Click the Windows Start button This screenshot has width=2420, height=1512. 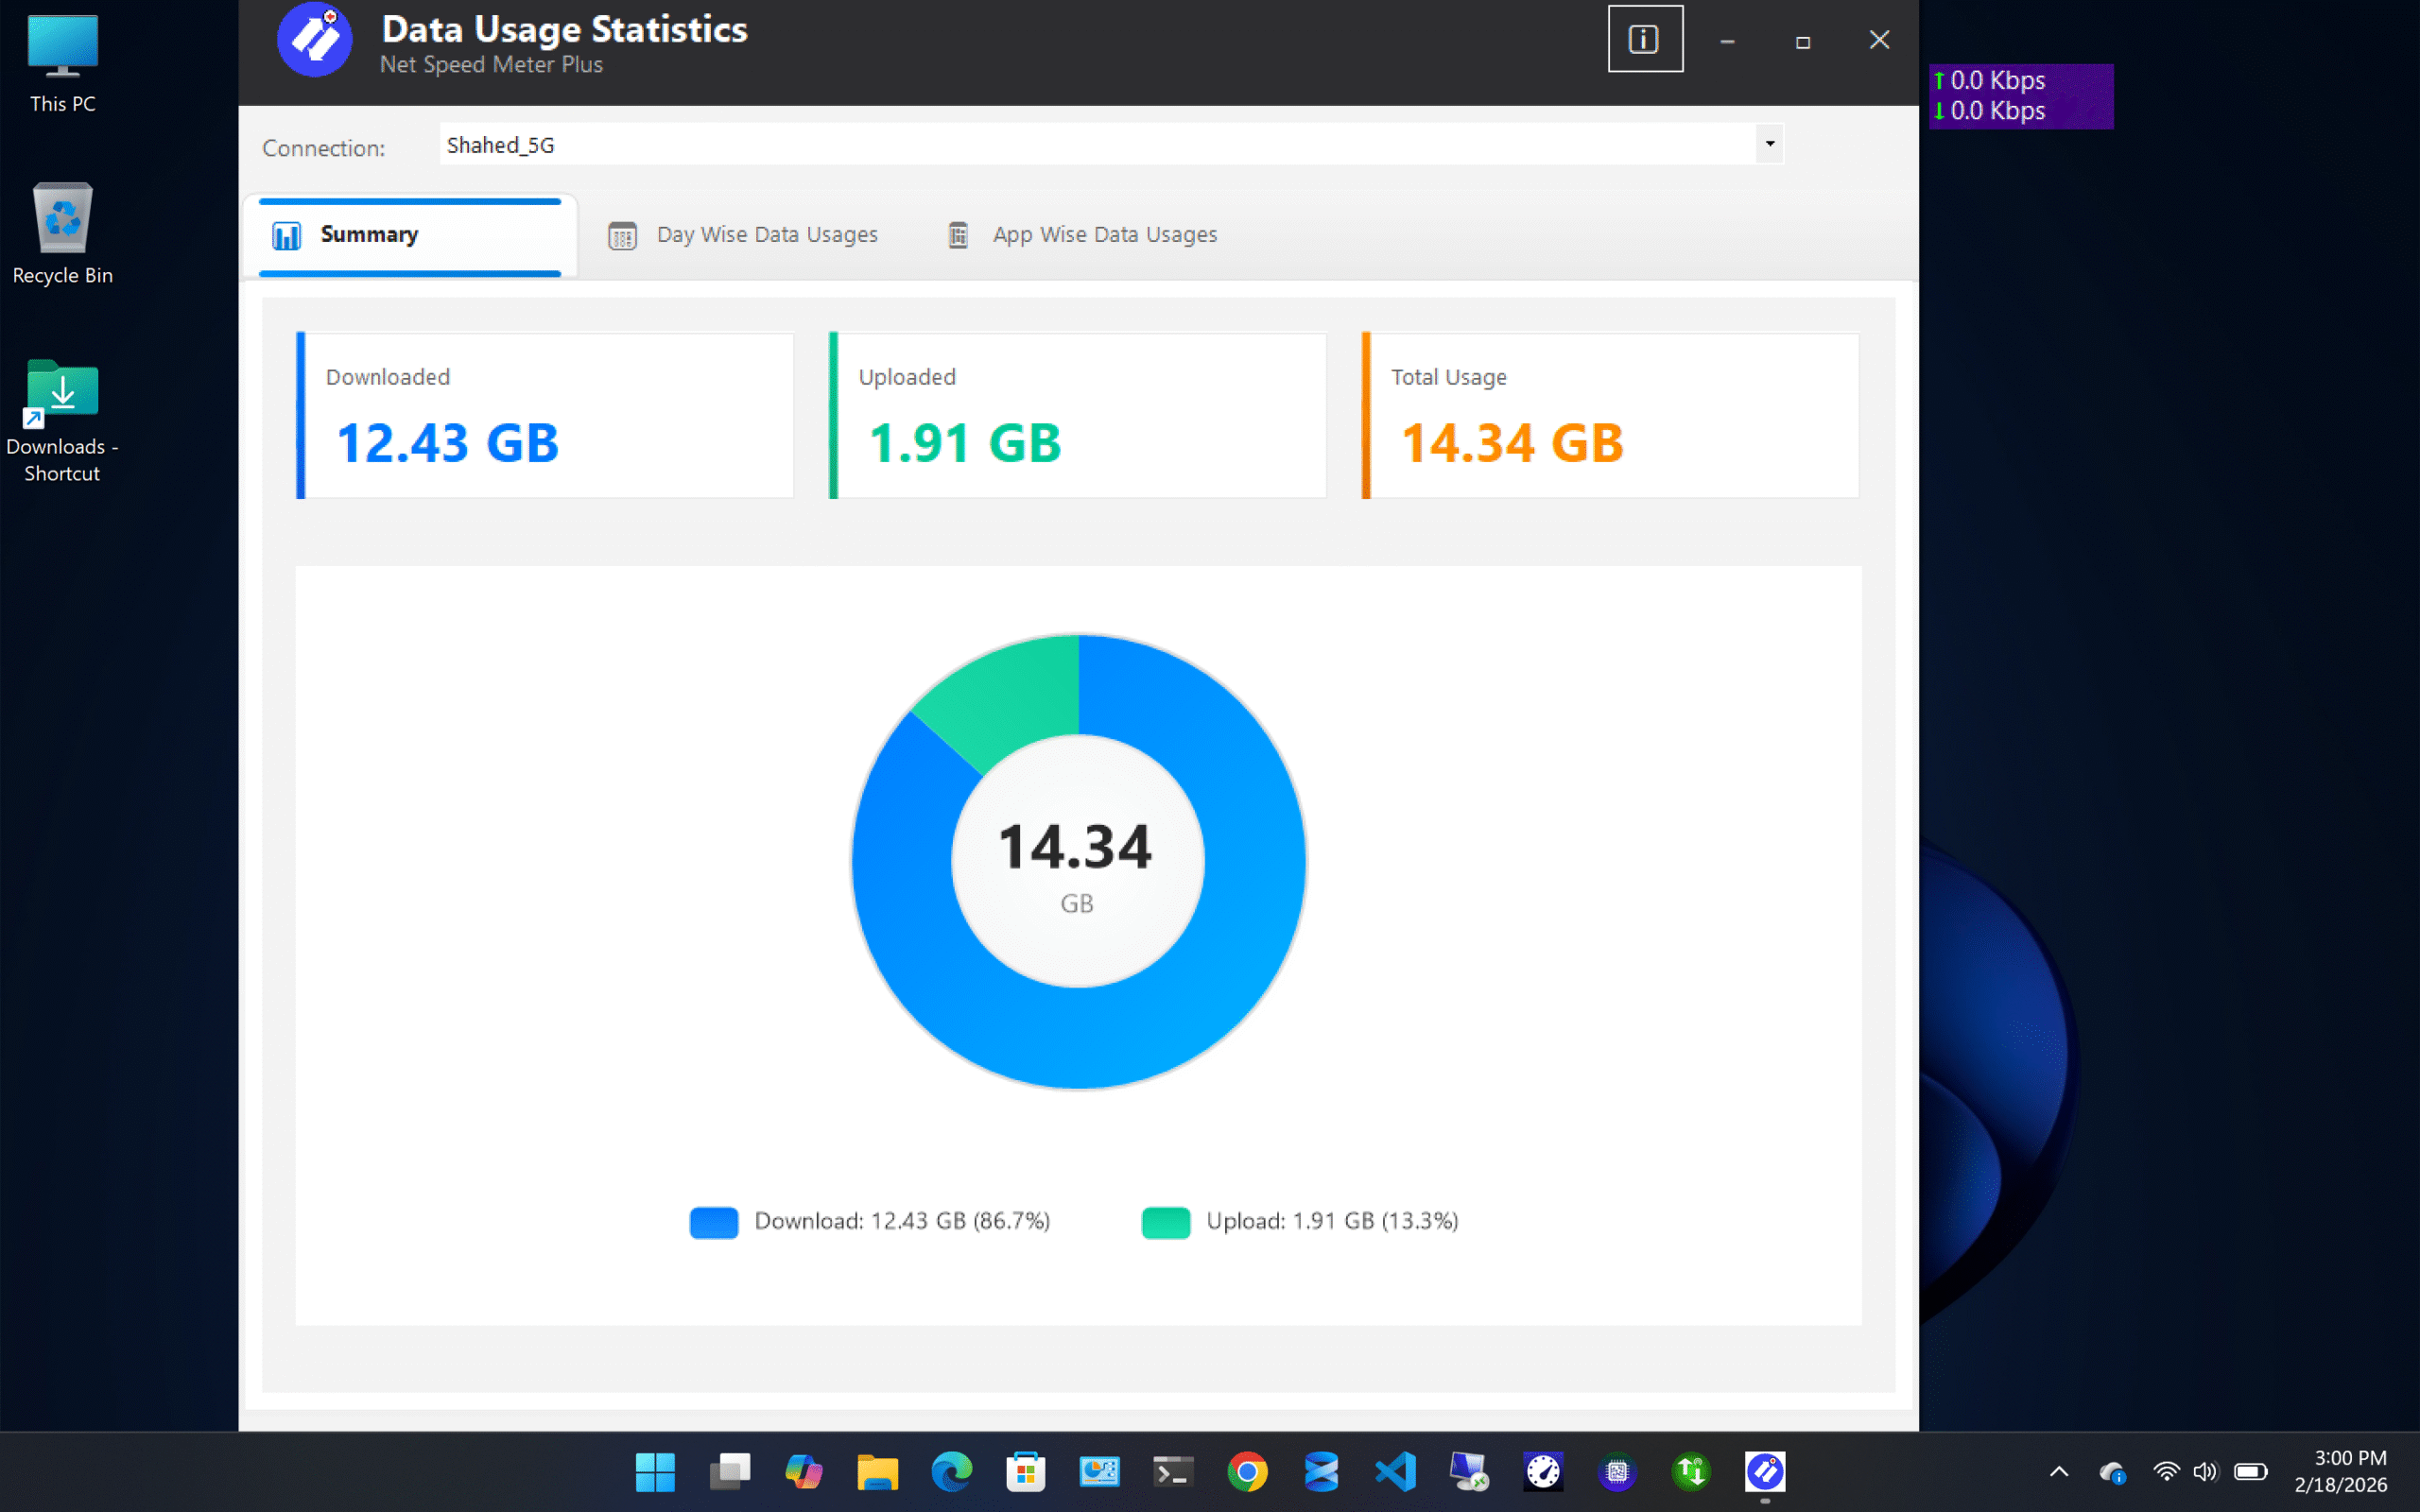pos(655,1472)
